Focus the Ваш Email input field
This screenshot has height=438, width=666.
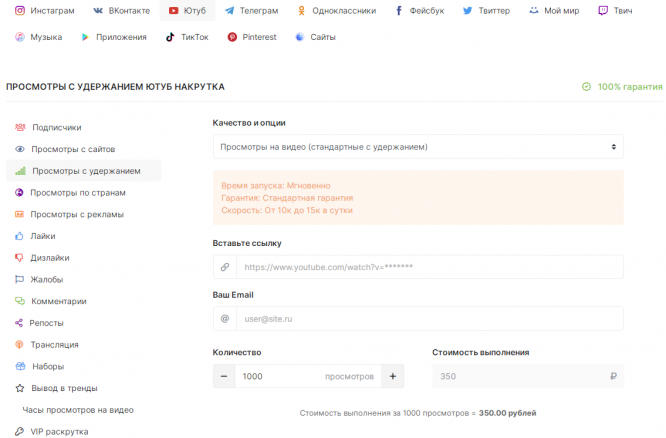click(429, 319)
